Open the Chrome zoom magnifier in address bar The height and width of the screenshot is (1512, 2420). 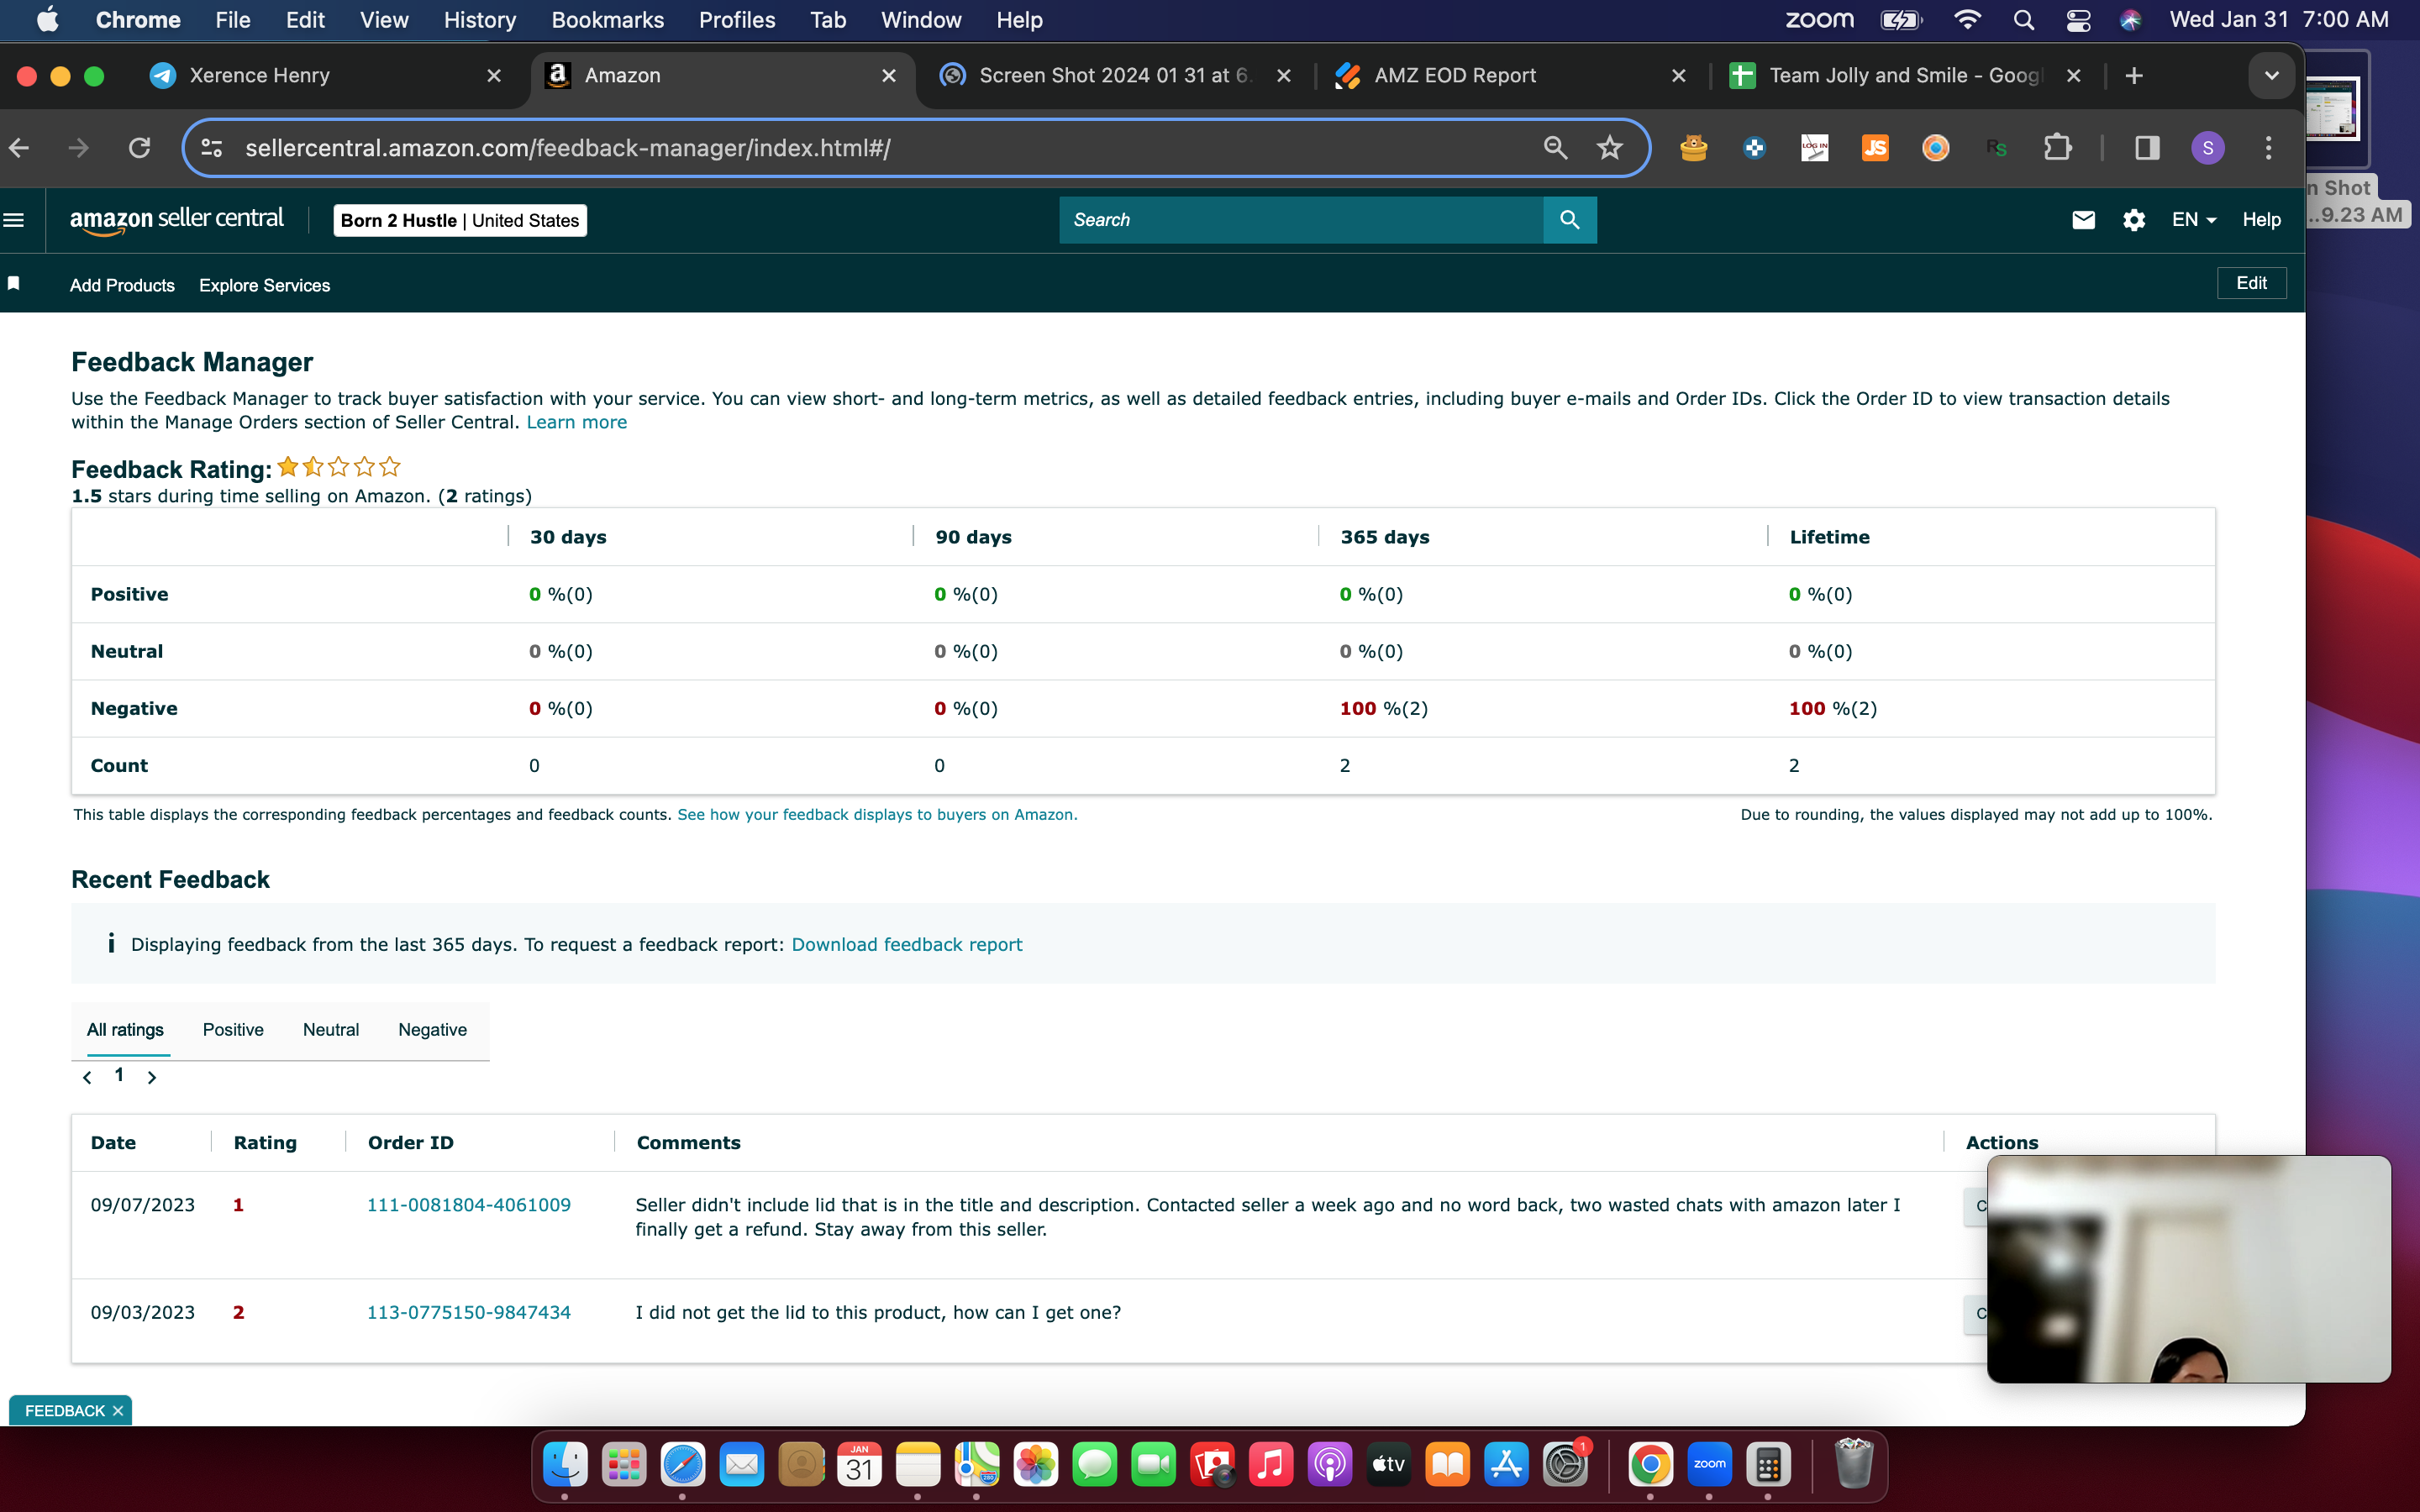tap(1555, 148)
